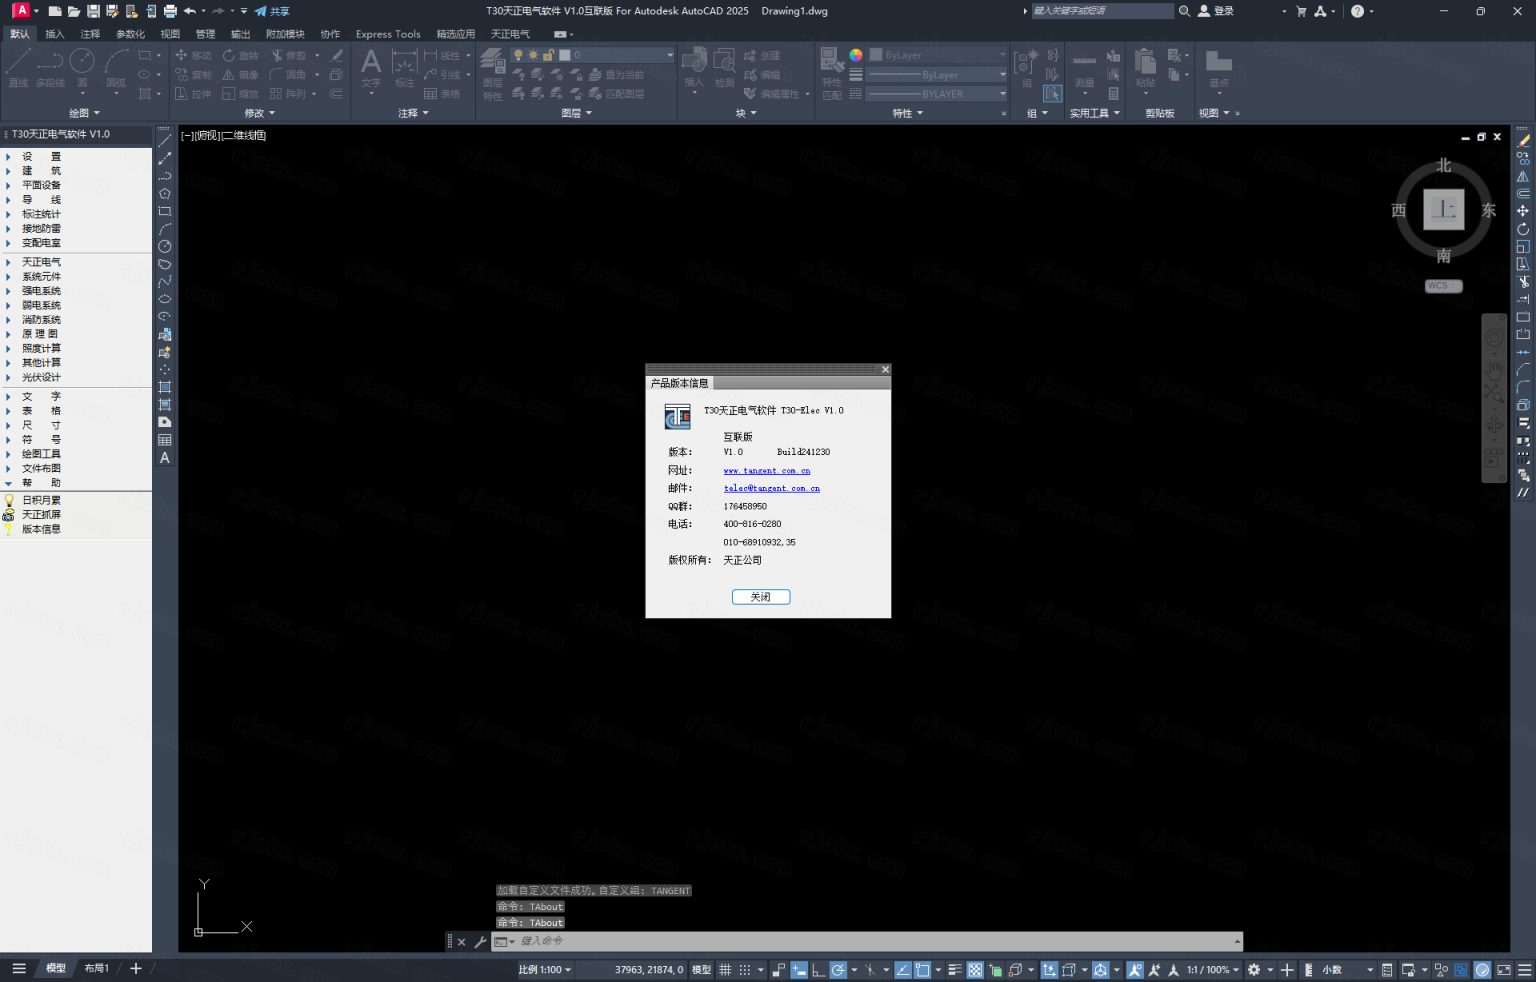Switch to the 插入 ribbon tab
1536x982 pixels.
pos(55,34)
